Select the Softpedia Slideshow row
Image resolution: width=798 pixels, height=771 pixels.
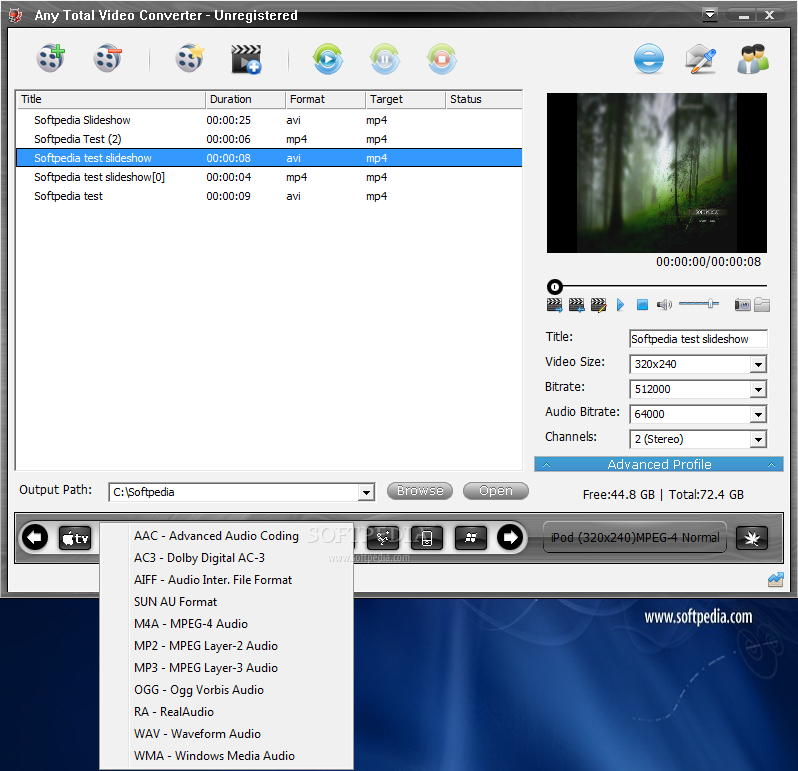point(269,120)
